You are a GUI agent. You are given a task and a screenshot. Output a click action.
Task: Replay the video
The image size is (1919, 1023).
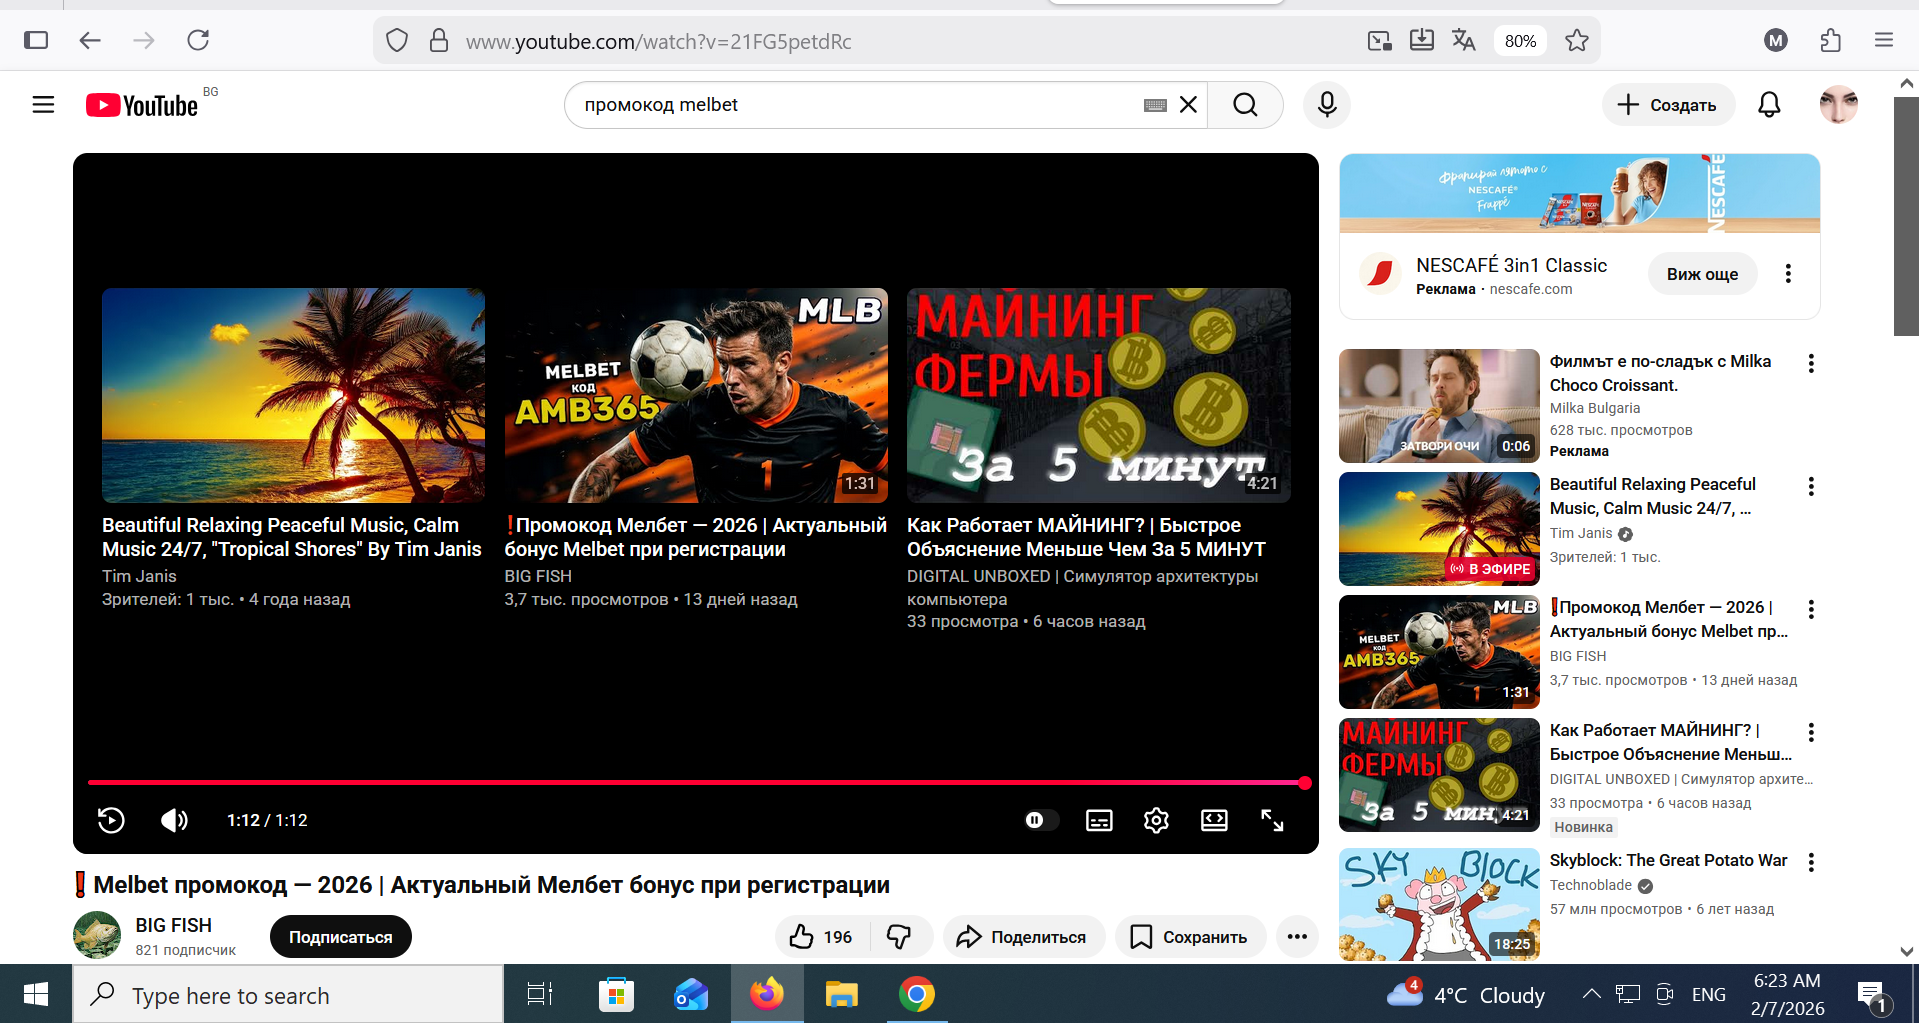111,820
